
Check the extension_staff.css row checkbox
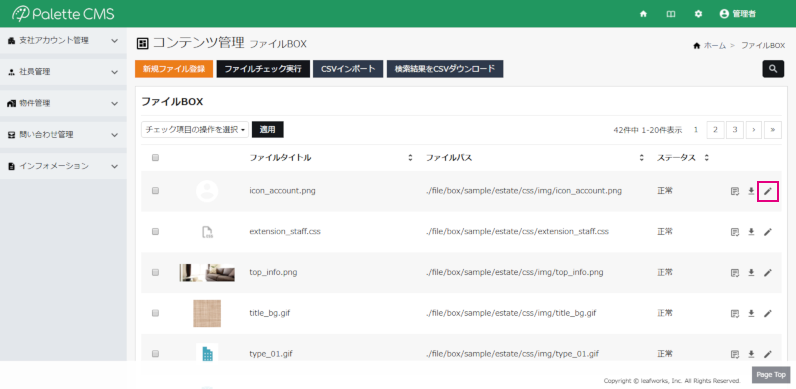[x=155, y=232]
